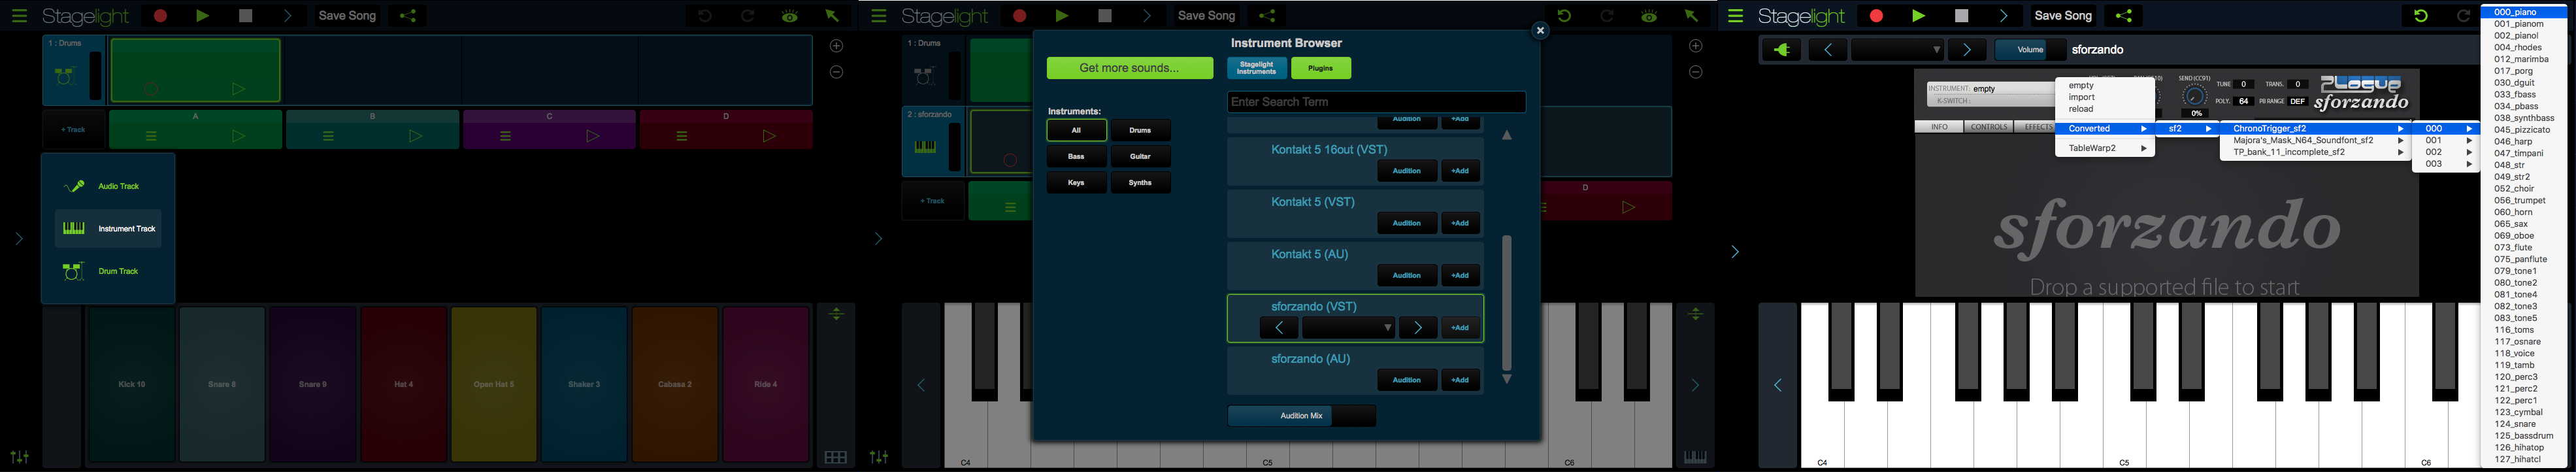Tap the Ride 4 pink drum pad
The width and height of the screenshot is (2576, 472).
point(766,384)
